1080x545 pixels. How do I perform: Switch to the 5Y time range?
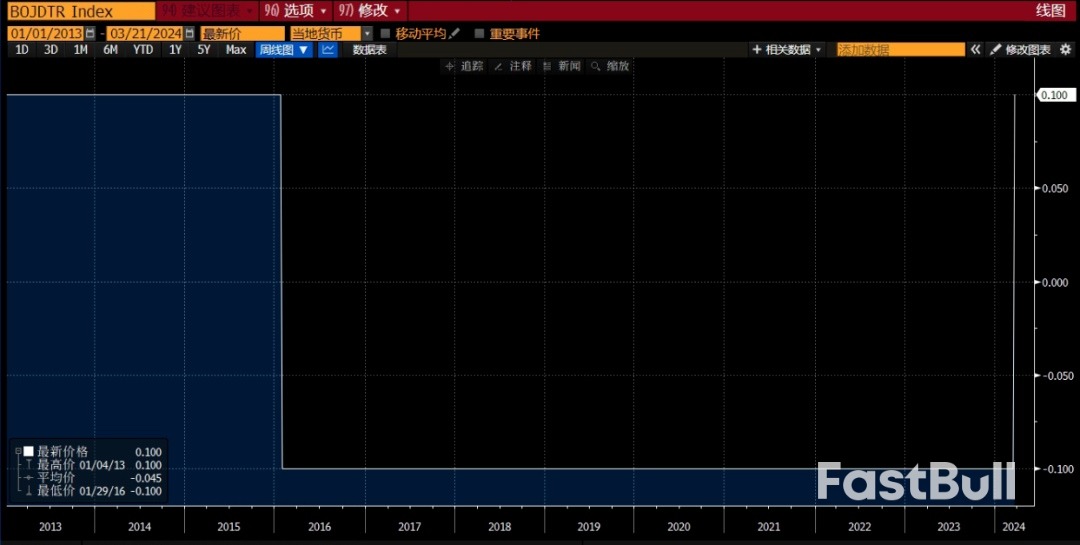204,49
